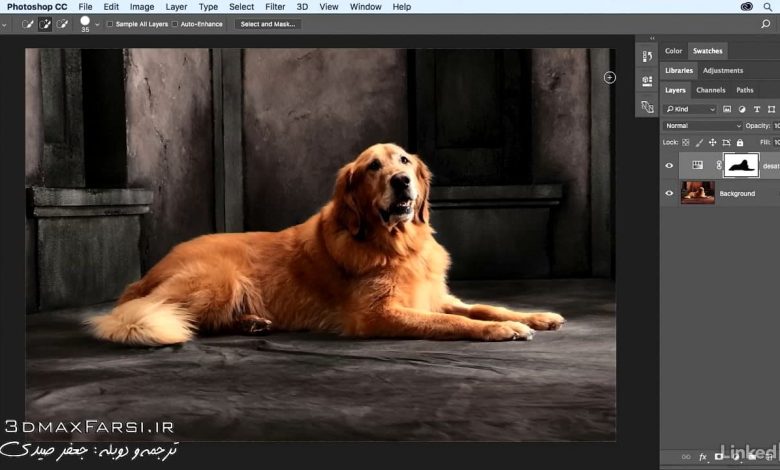Pick the Subtract from Selection brush mode
The image size is (780, 470).
tap(62, 23)
